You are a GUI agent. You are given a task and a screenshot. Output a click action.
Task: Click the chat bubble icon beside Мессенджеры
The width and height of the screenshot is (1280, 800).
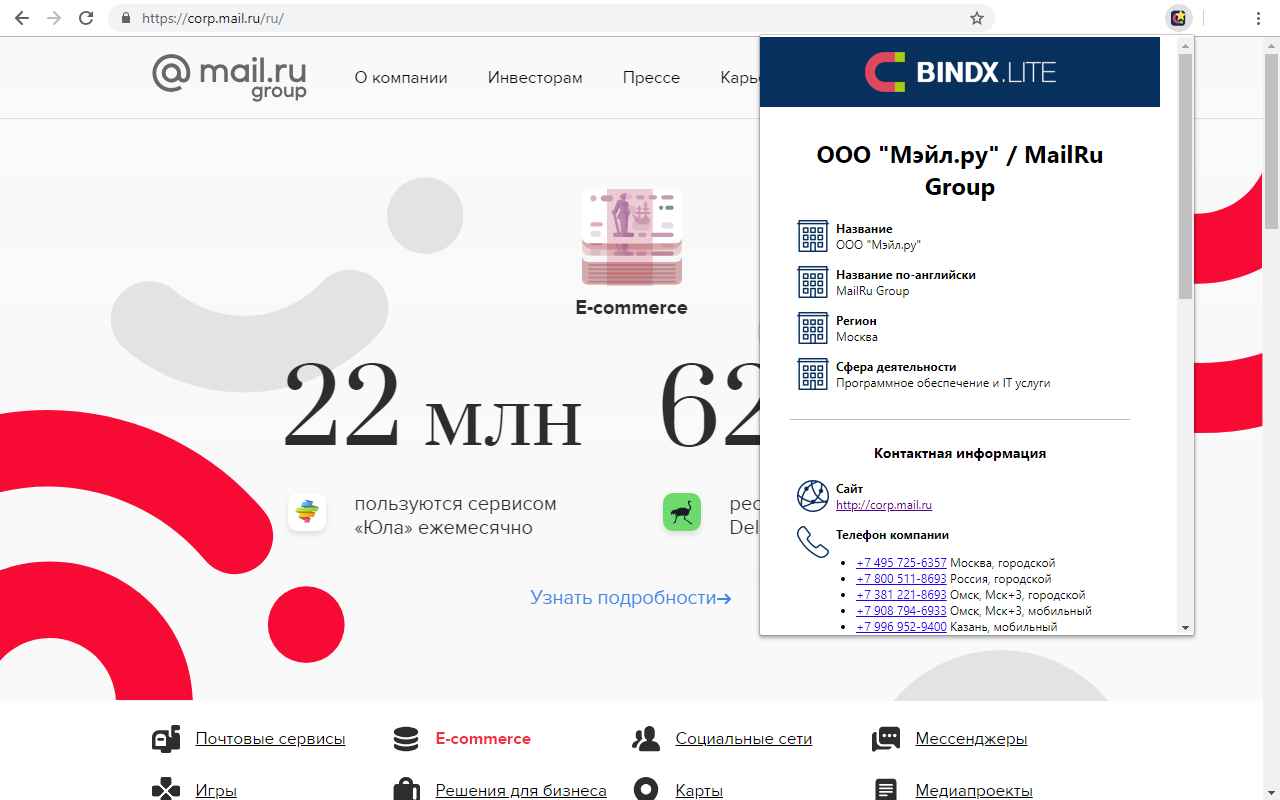point(886,739)
